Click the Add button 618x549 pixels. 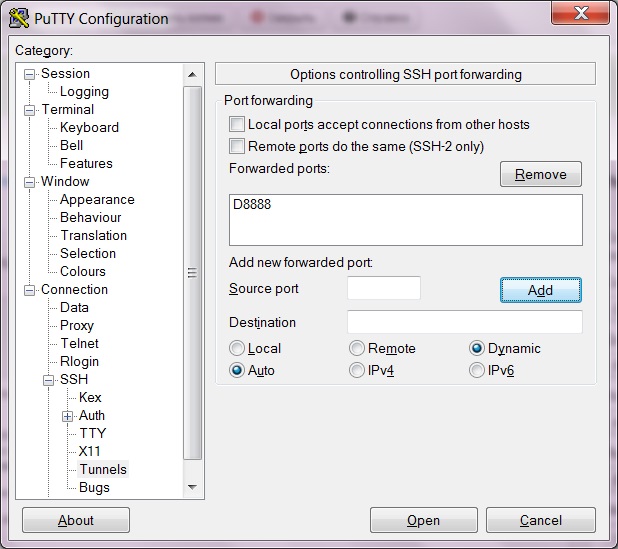click(x=541, y=290)
